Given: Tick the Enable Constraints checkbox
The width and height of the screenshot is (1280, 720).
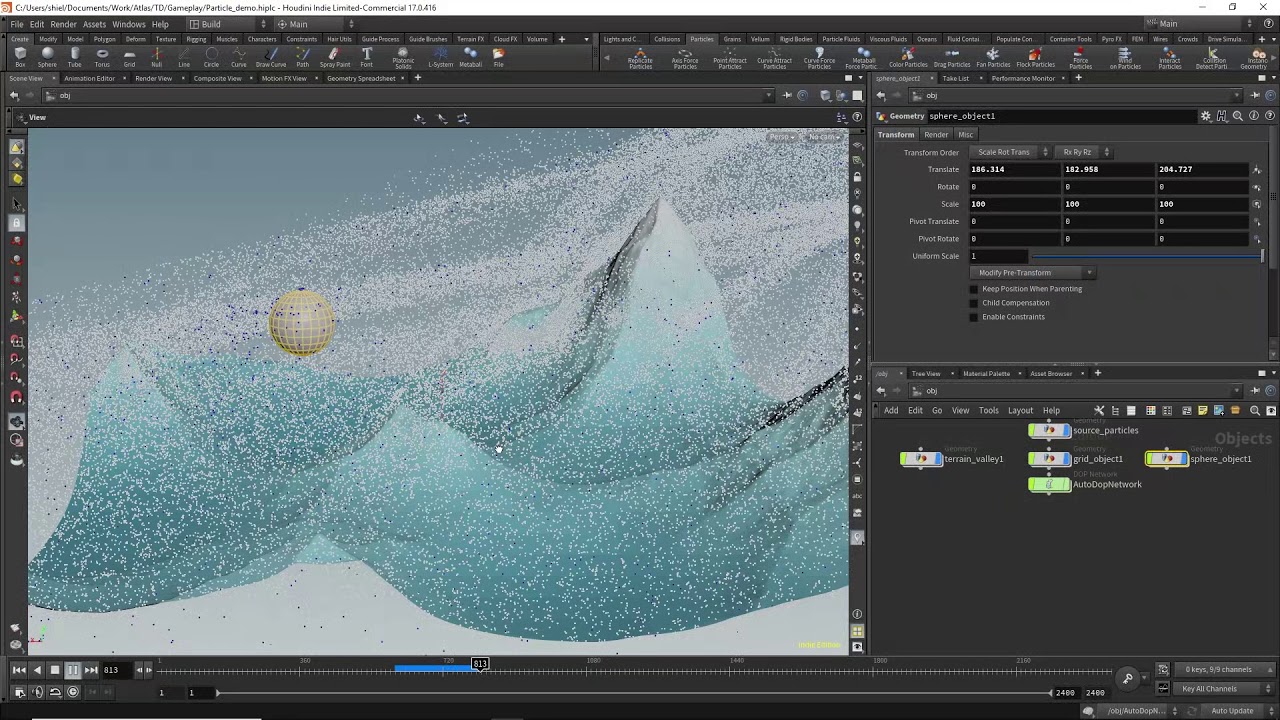Looking at the screenshot, I should 974,317.
